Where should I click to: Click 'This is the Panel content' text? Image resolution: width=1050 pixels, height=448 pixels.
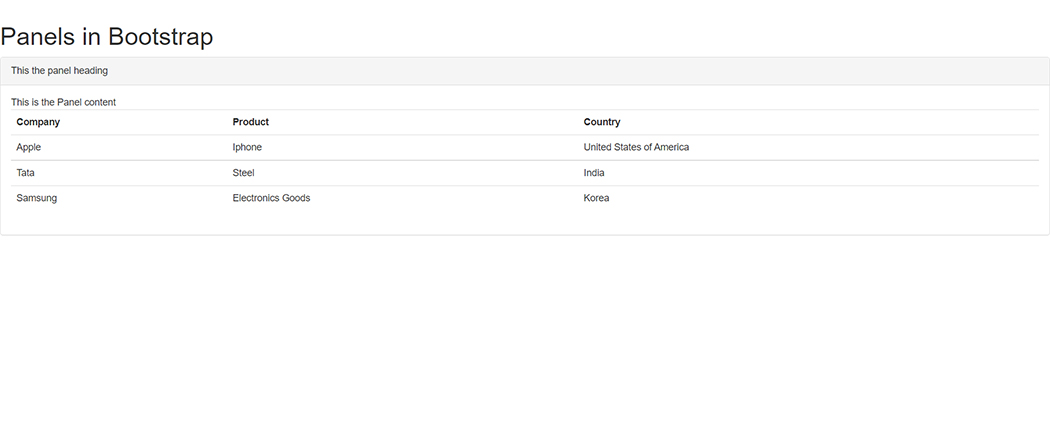[x=63, y=102]
